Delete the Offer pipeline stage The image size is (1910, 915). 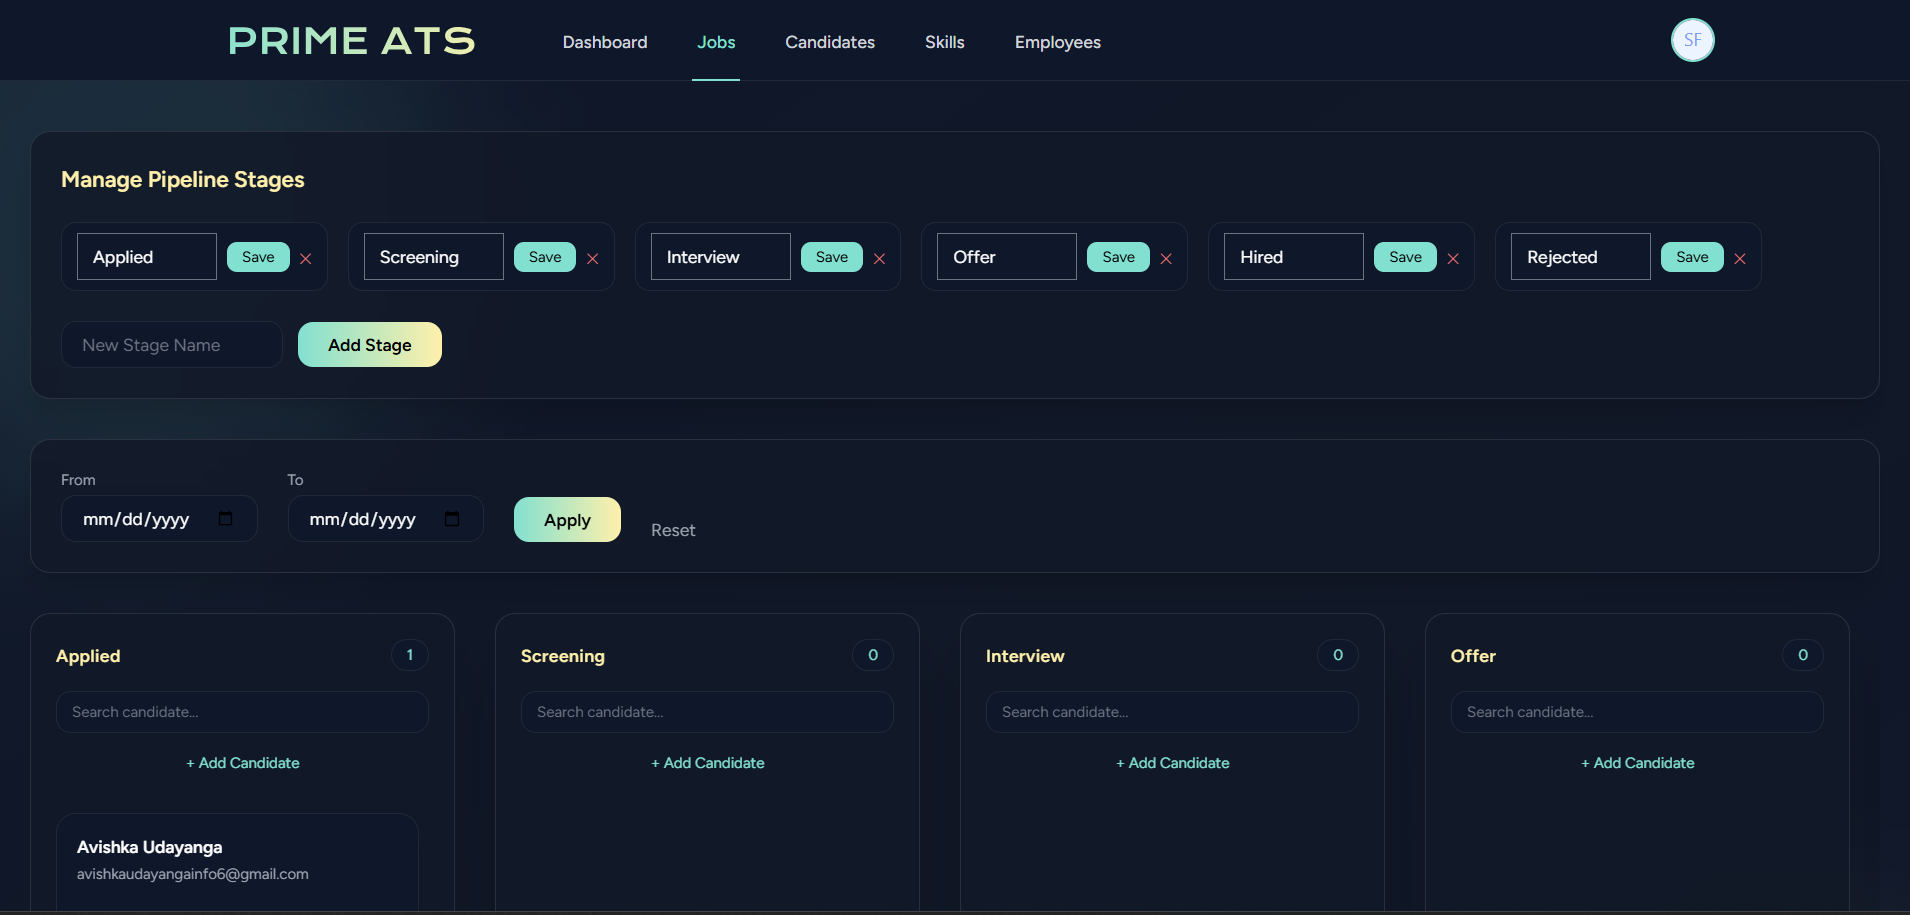[x=1166, y=259]
